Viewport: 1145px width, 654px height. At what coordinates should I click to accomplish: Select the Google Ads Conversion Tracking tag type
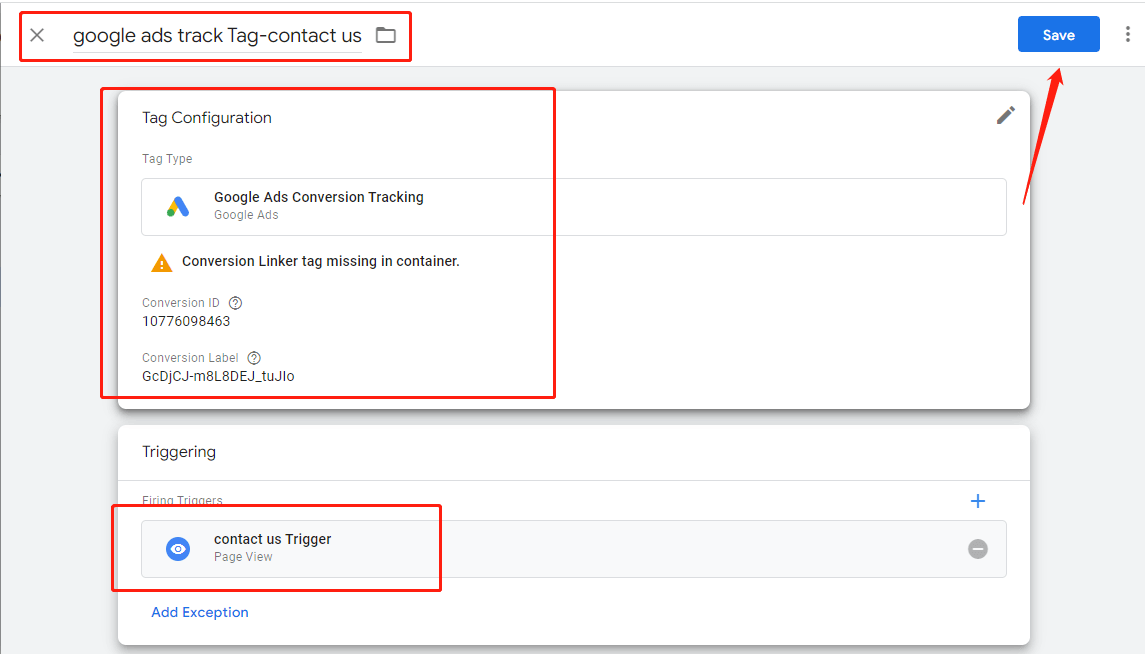574,207
